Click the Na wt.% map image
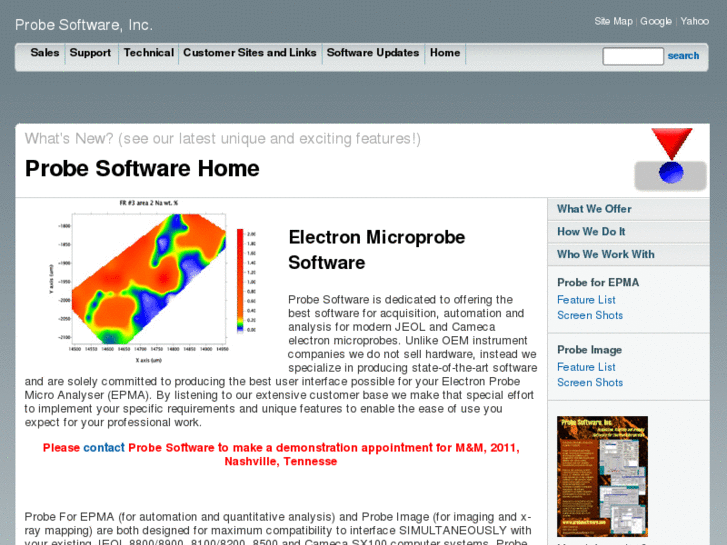The image size is (727, 545). pyautogui.click(x=152, y=282)
